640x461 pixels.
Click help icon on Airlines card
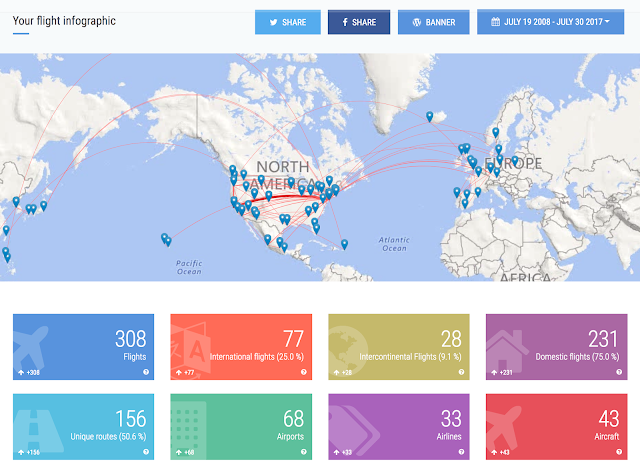pyautogui.click(x=461, y=452)
